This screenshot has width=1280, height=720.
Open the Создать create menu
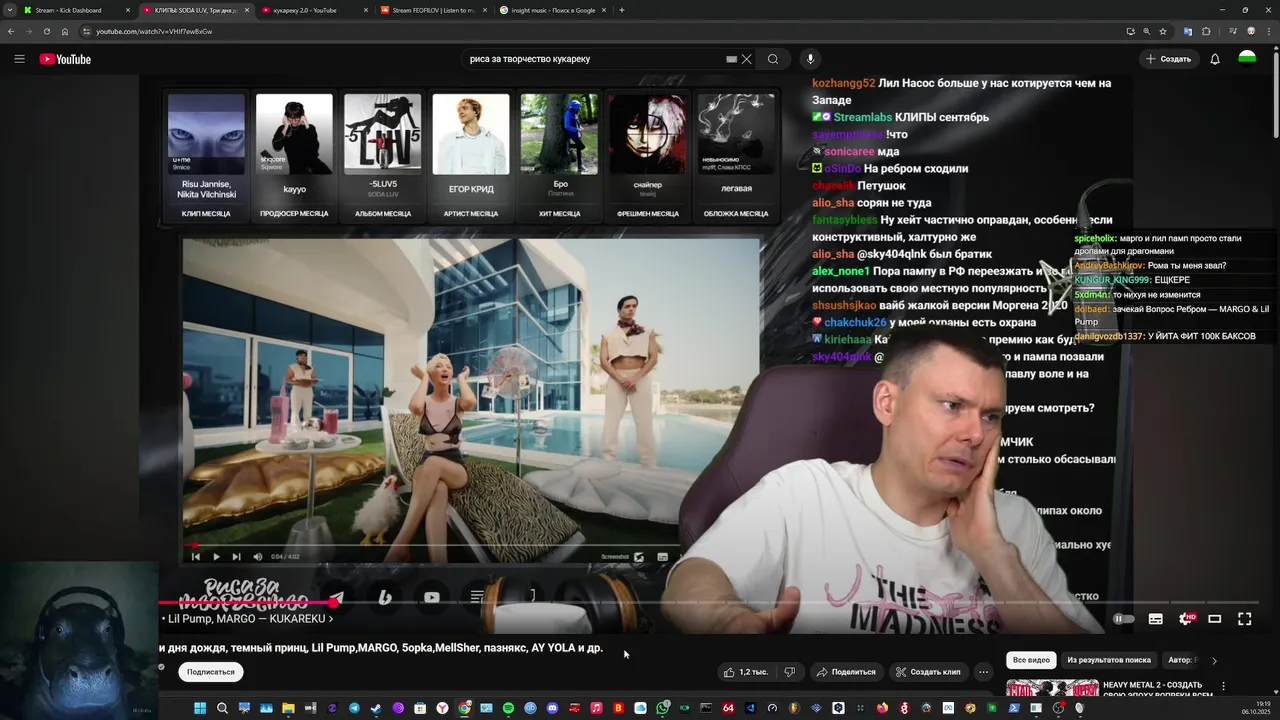point(1169,59)
